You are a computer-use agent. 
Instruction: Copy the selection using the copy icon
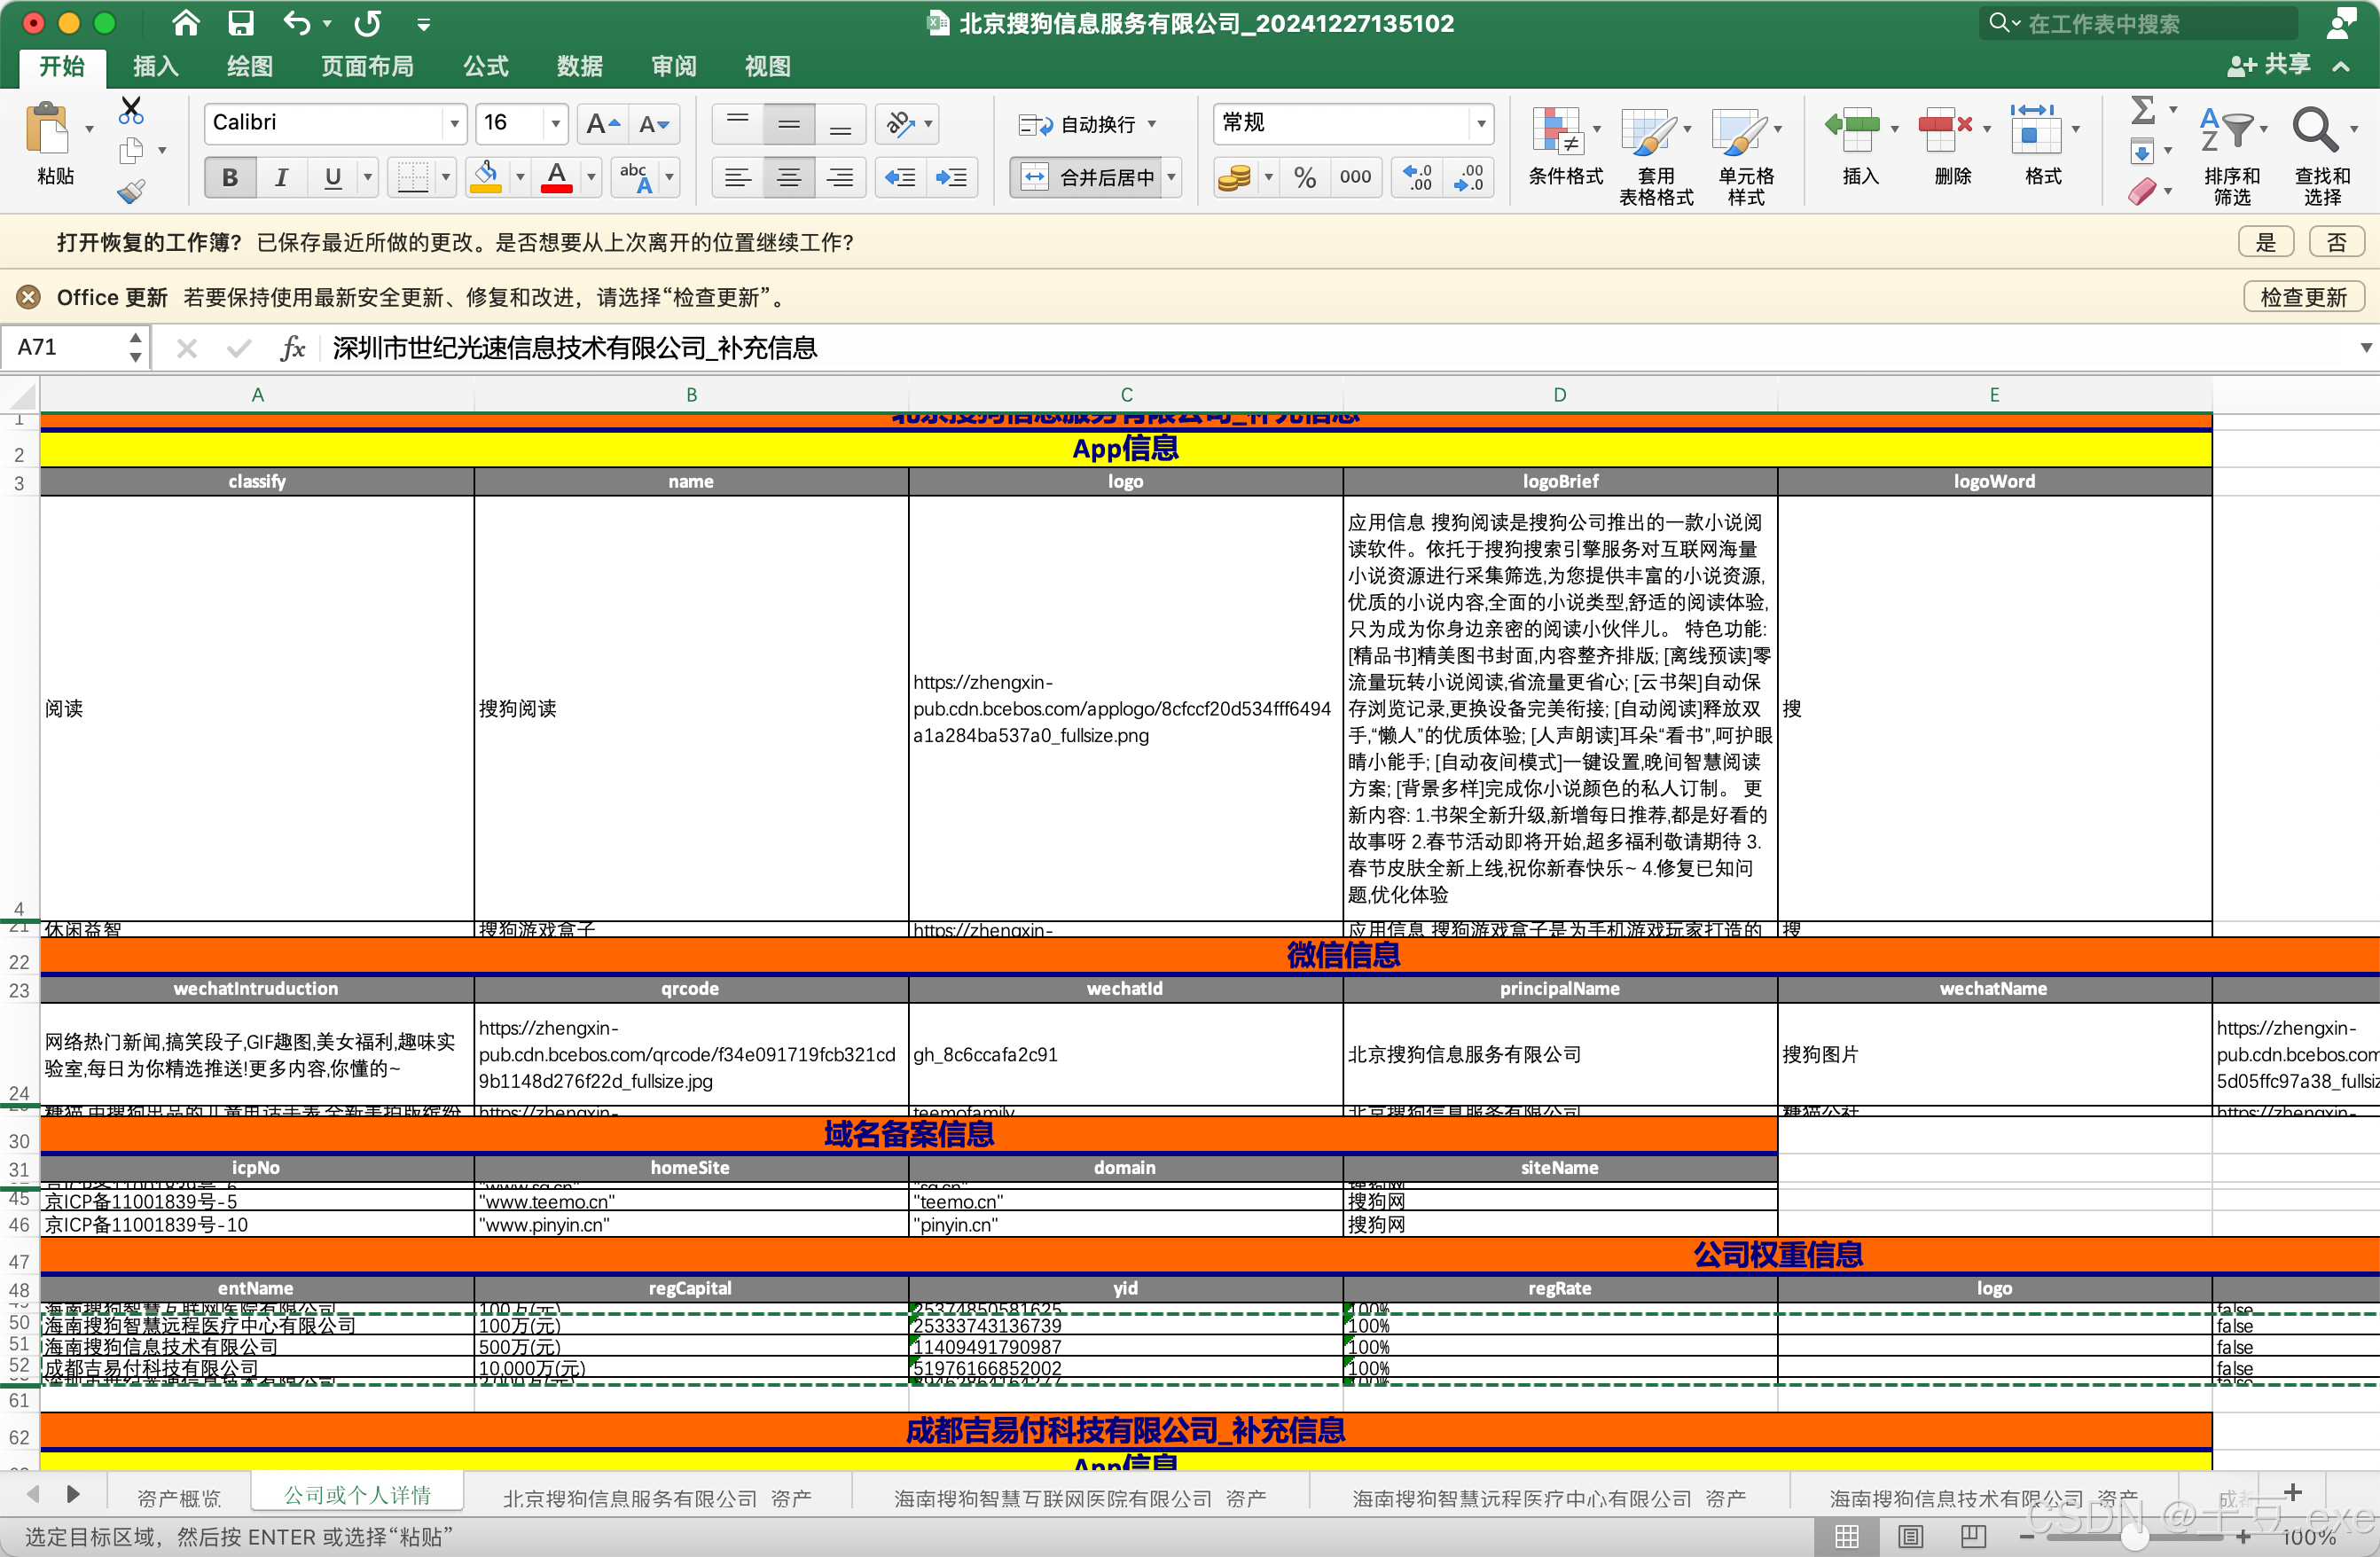(x=131, y=151)
